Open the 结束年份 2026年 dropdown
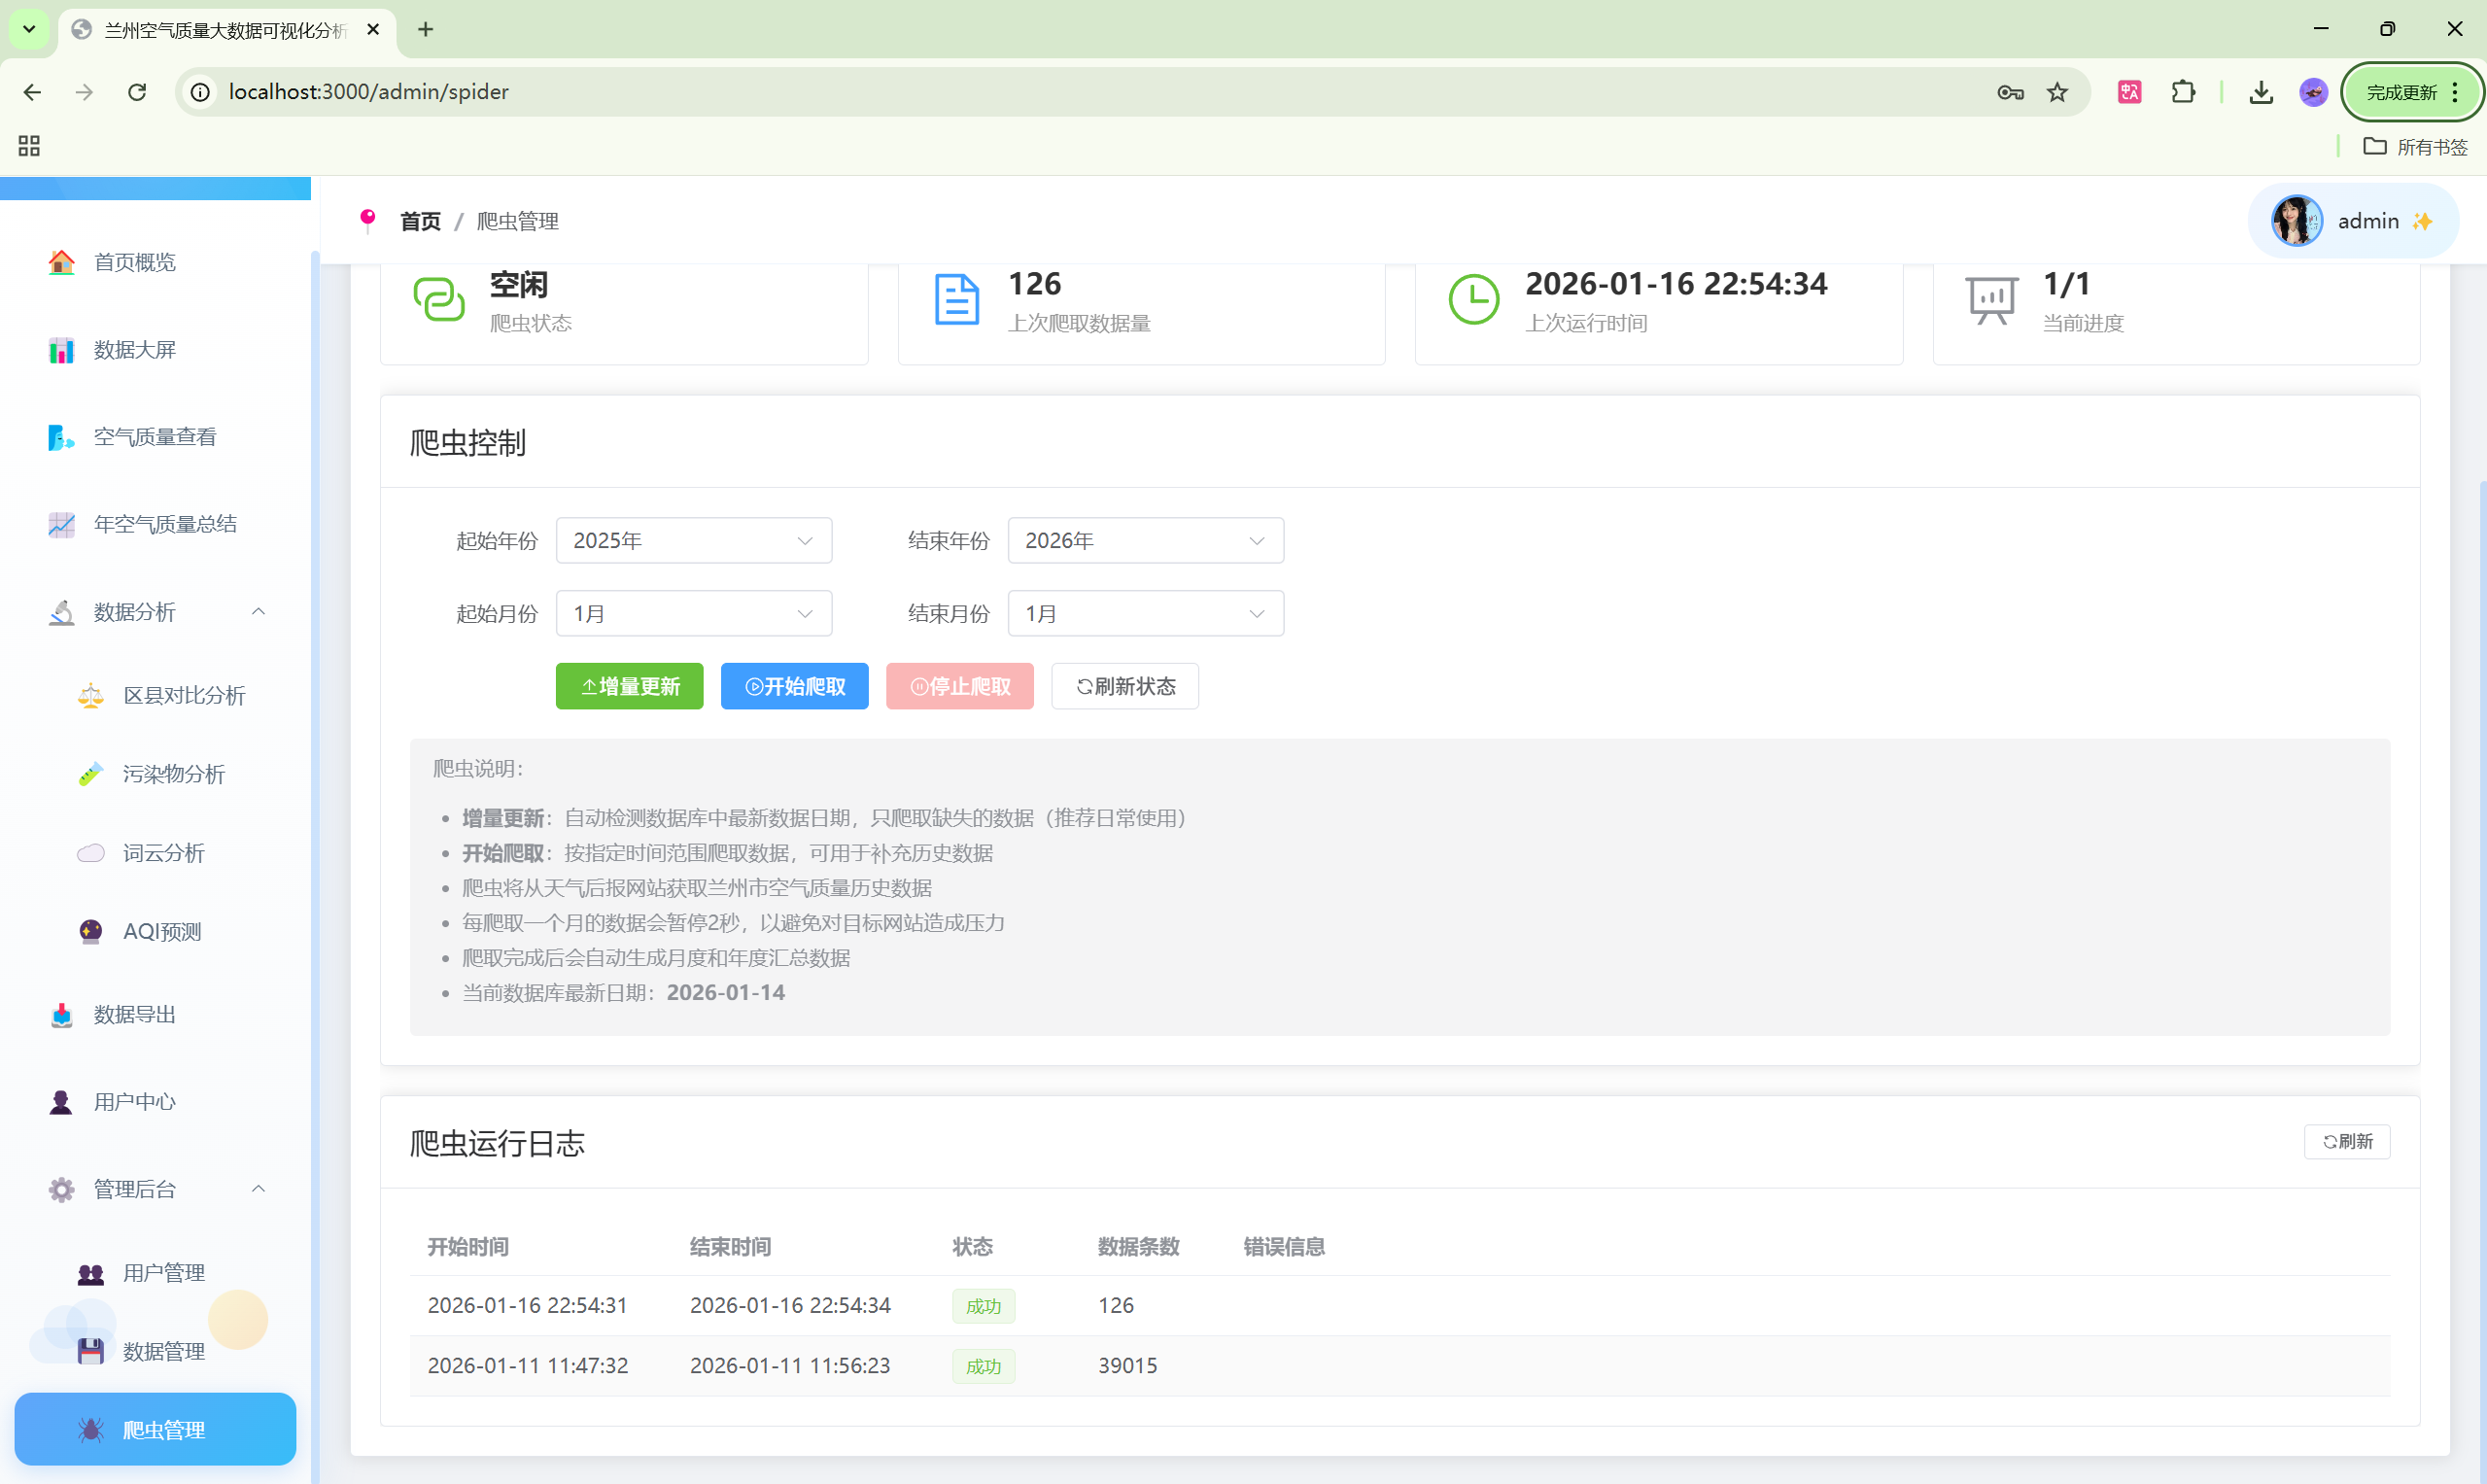The height and width of the screenshot is (1484, 2487). point(1145,541)
